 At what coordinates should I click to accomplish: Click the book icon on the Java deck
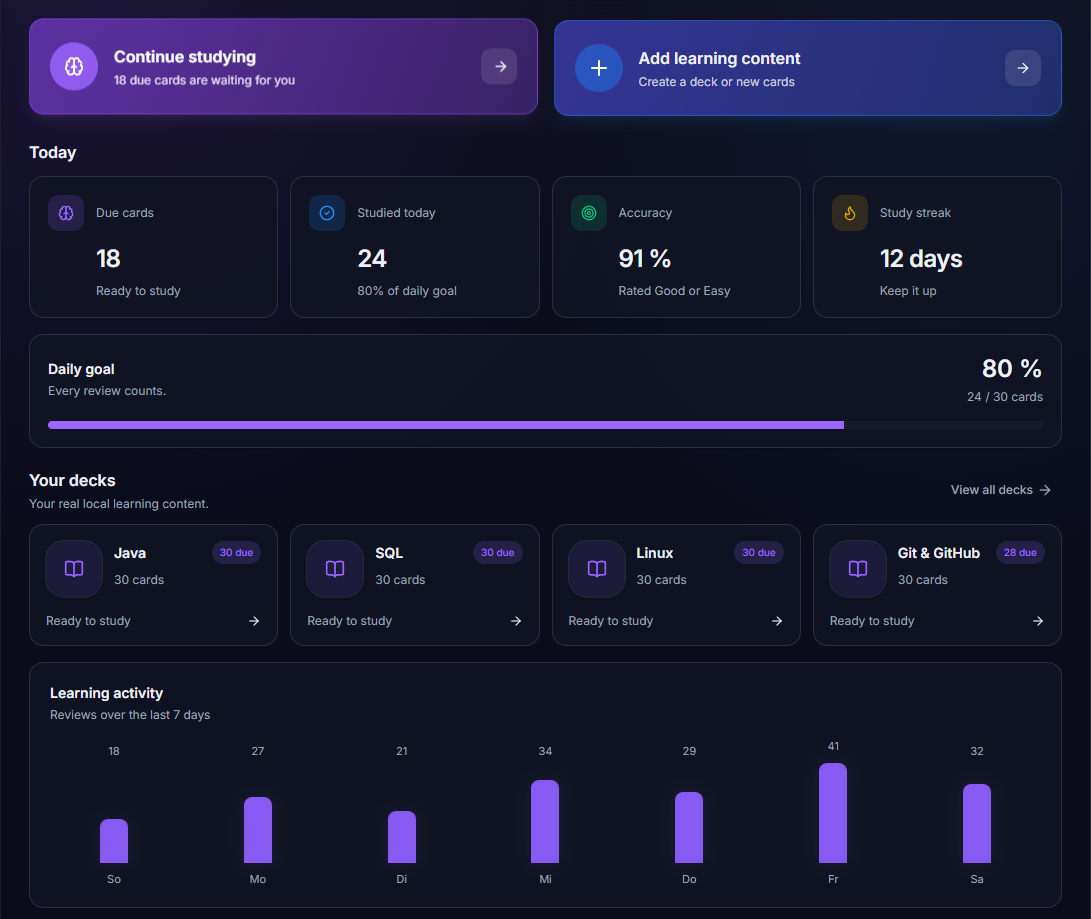[74, 569]
